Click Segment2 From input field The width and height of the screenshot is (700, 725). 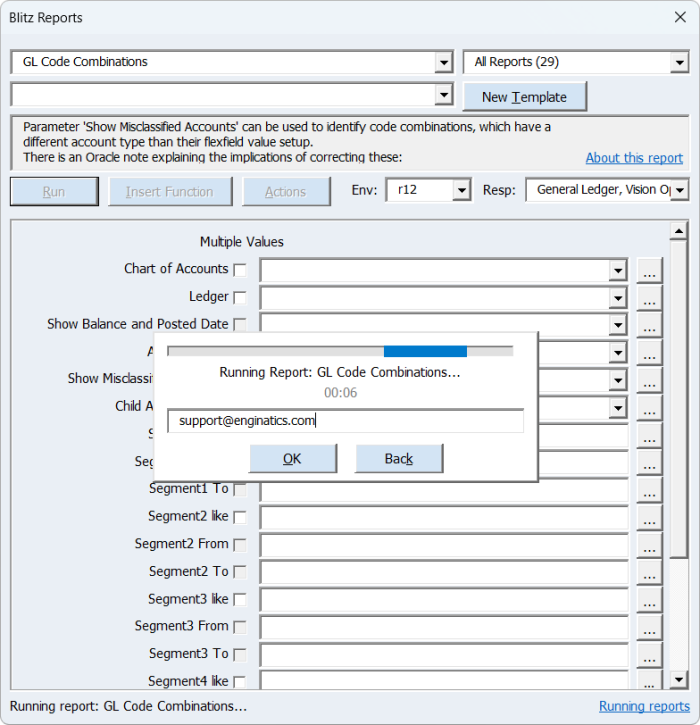[444, 545]
